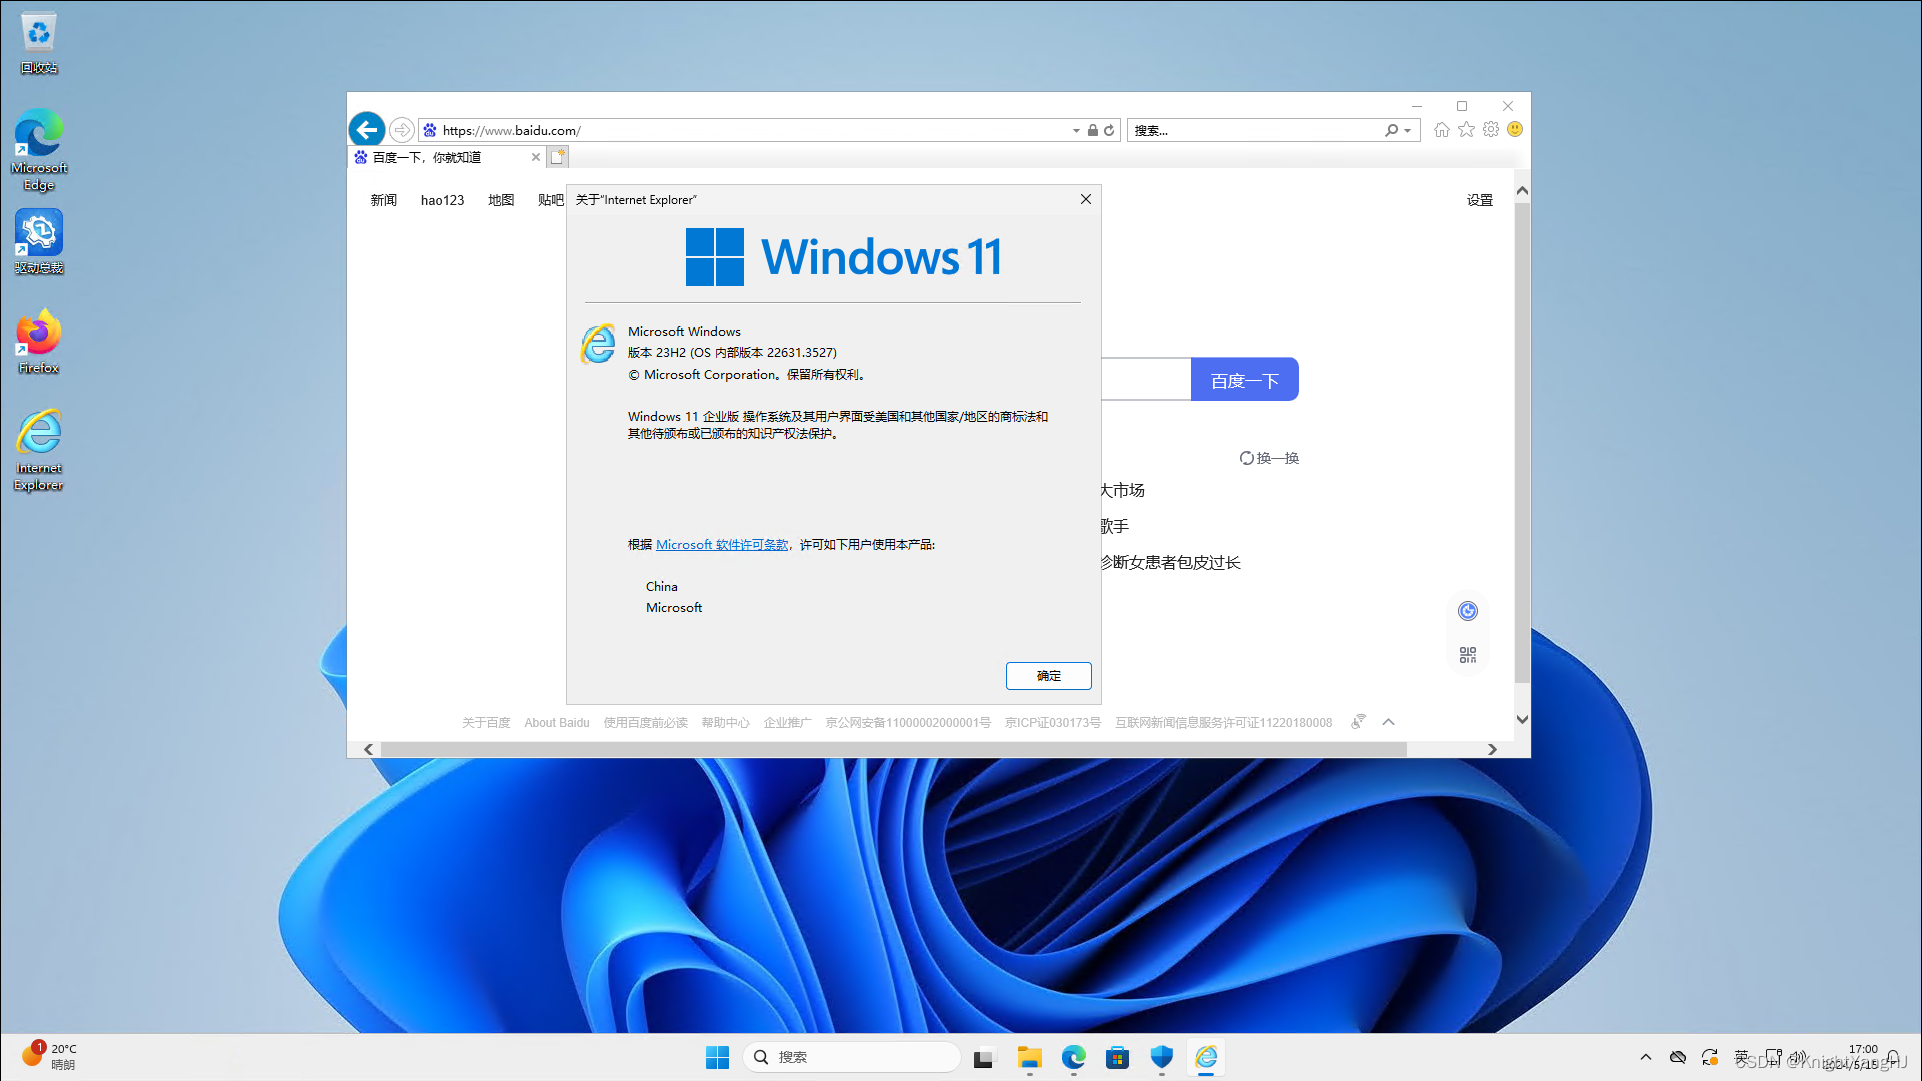Click the Microsoft 软件许可条款 link
The height and width of the screenshot is (1081, 1922).
click(721, 544)
